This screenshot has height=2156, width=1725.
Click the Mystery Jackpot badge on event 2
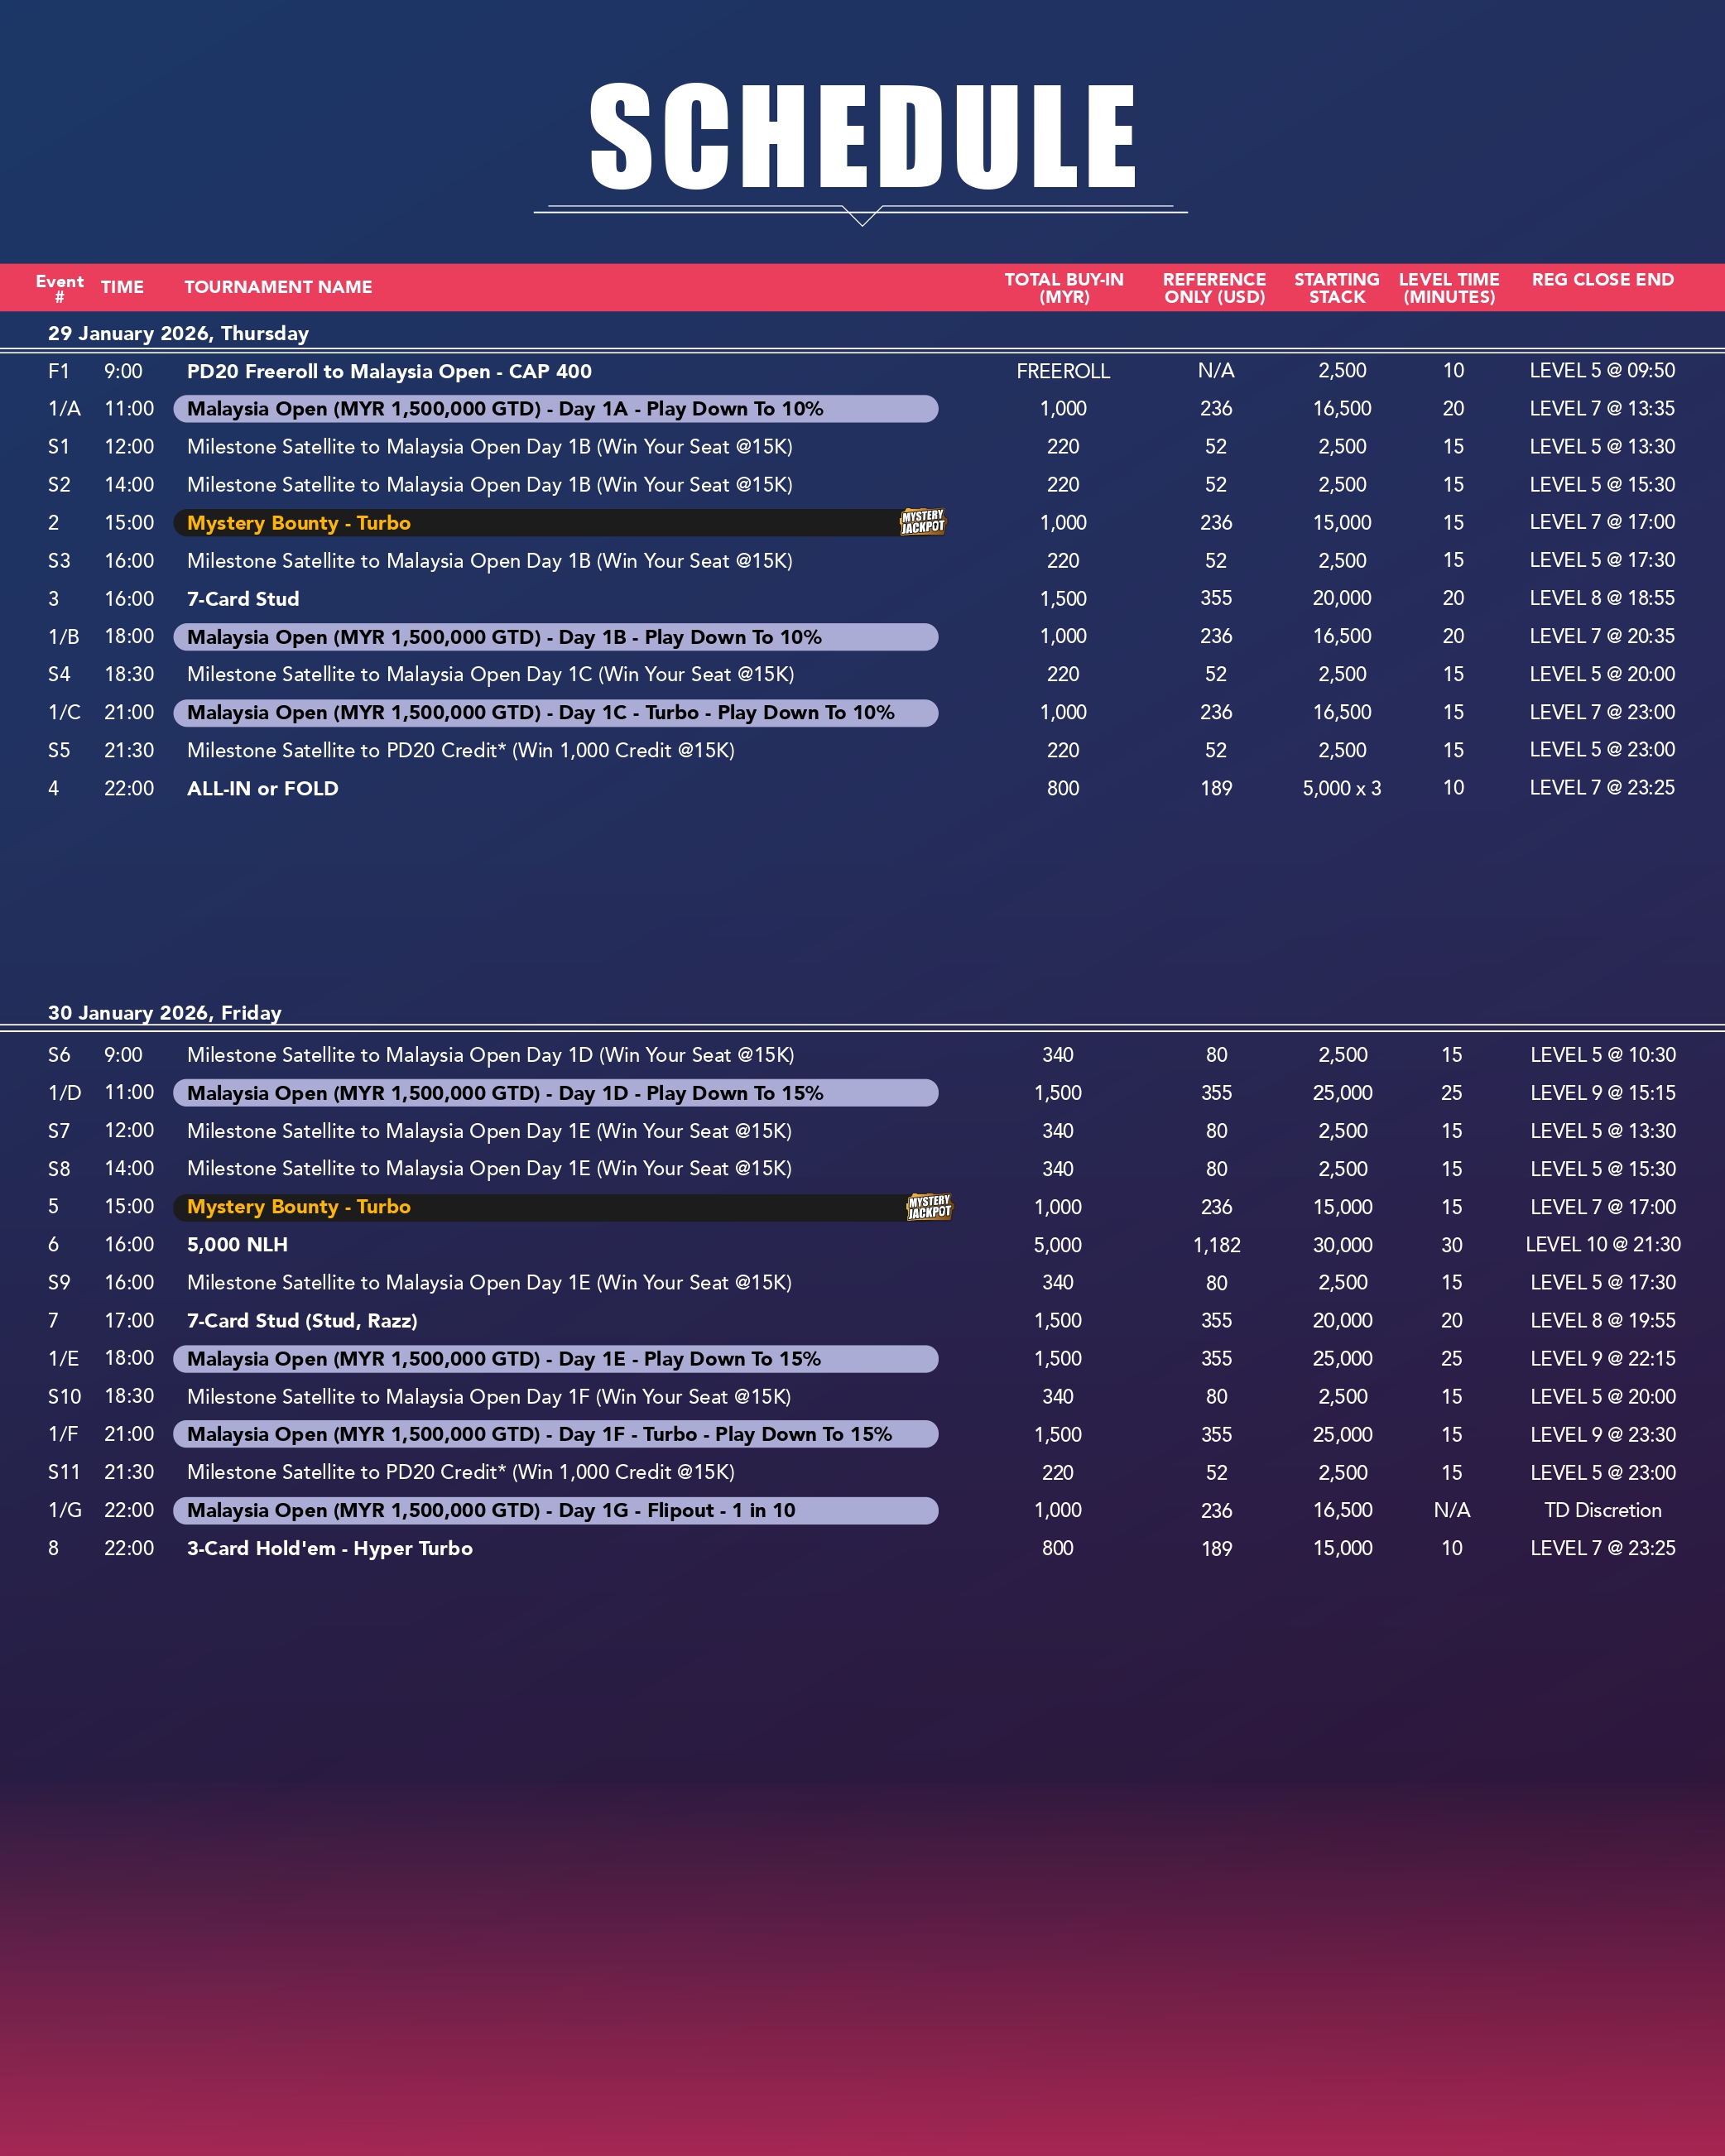922,522
